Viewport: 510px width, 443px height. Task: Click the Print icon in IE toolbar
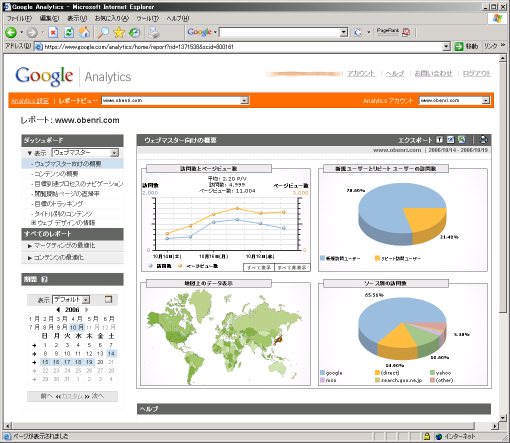154,32
